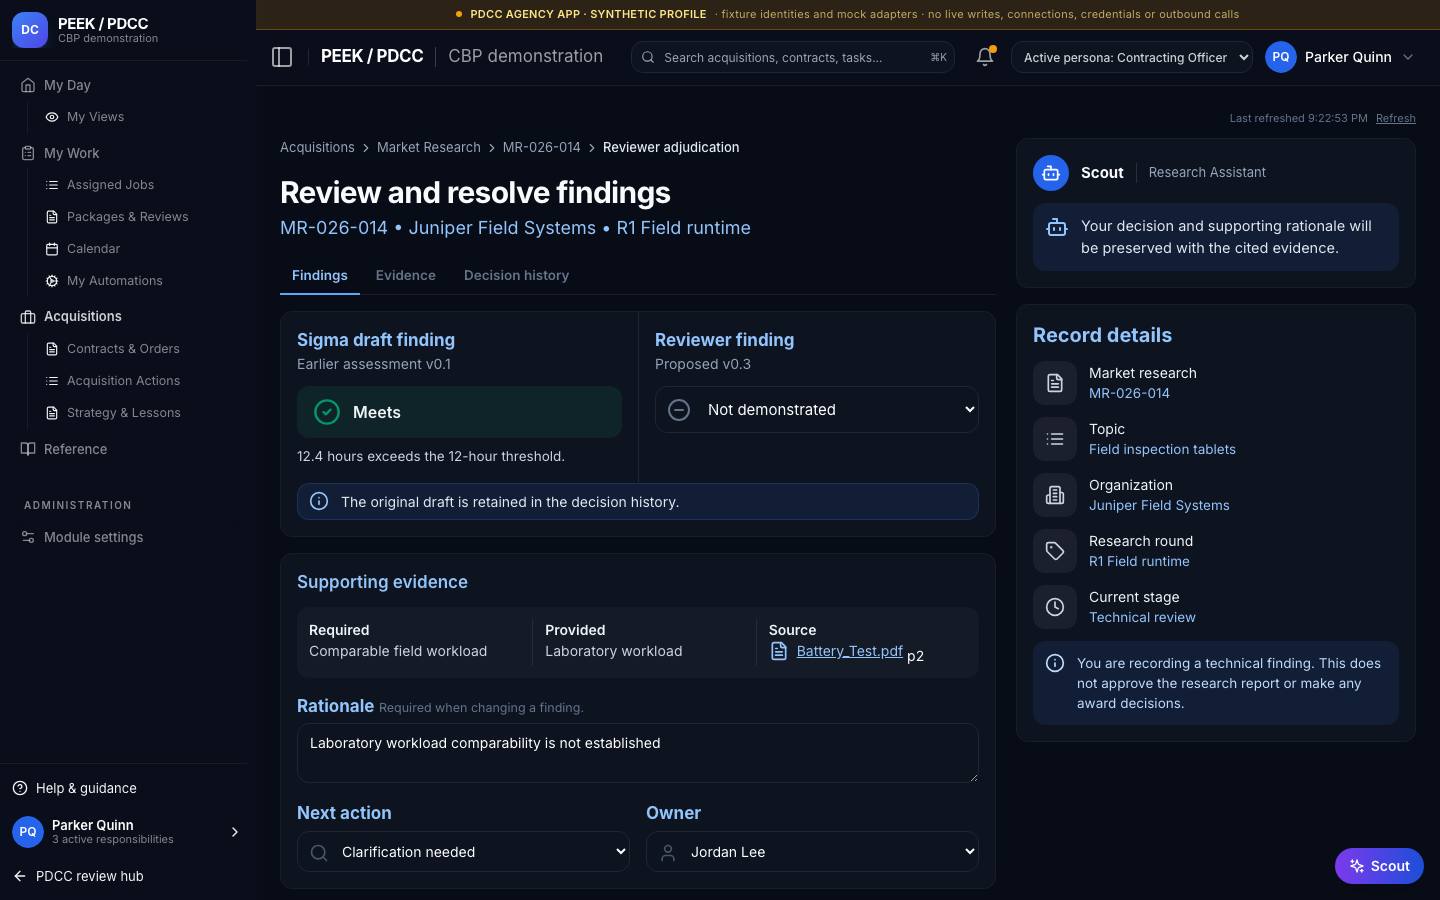
Task: Click the back arrow beside PDCC review hub
Action: (20, 876)
